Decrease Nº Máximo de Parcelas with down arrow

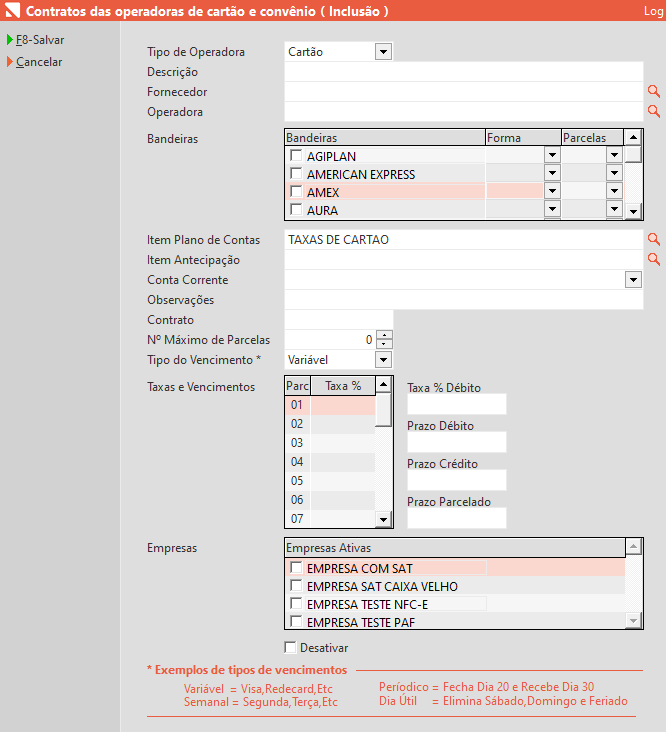point(384,344)
